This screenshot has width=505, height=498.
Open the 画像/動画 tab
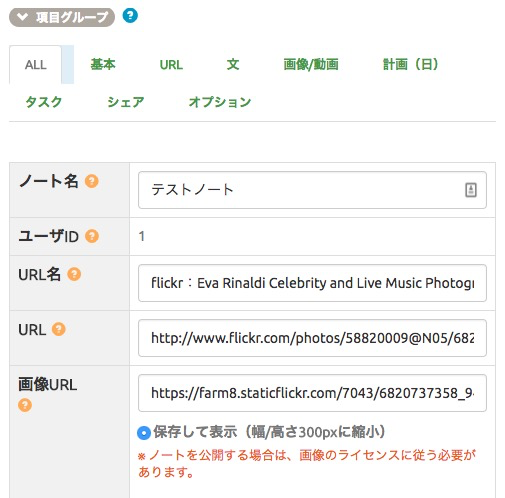click(311, 65)
